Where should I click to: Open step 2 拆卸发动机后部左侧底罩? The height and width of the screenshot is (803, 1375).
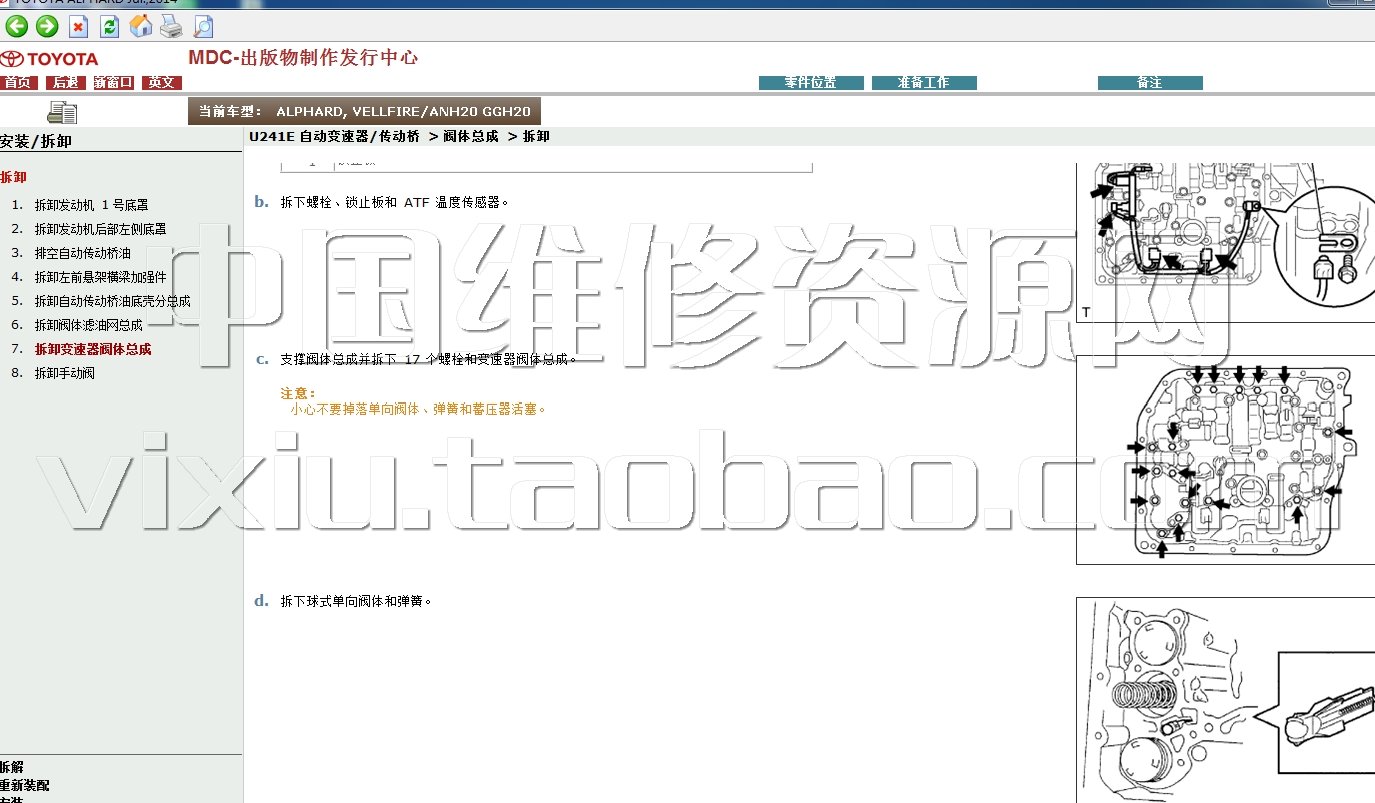coord(101,229)
